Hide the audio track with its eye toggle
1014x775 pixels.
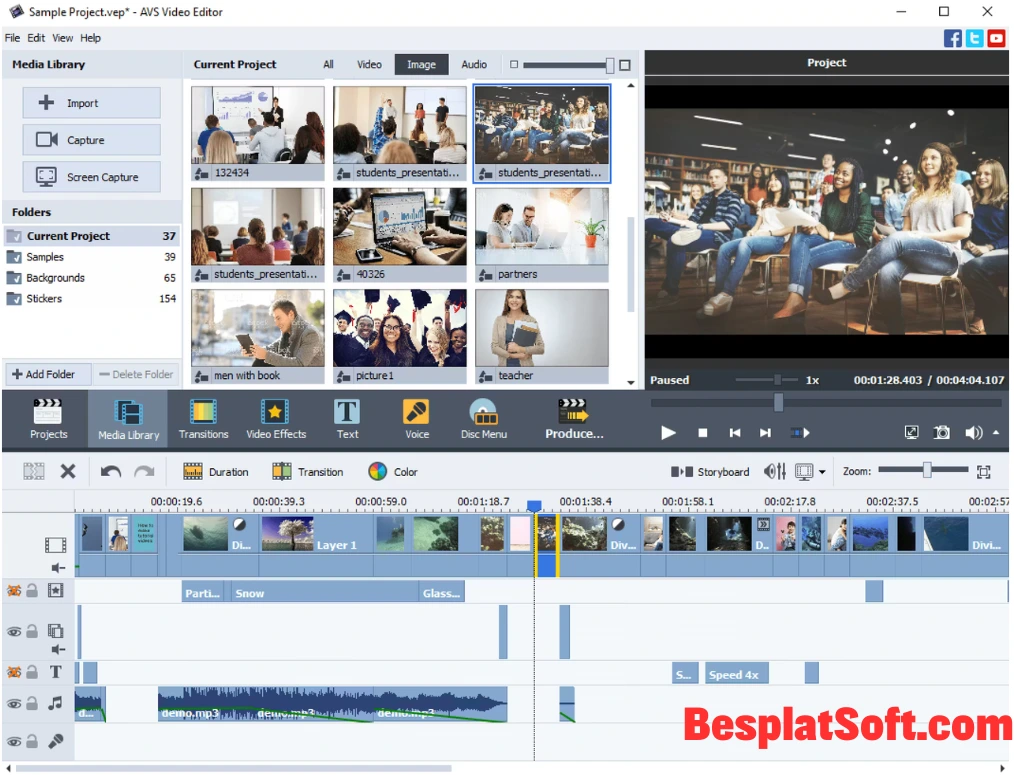pos(13,702)
